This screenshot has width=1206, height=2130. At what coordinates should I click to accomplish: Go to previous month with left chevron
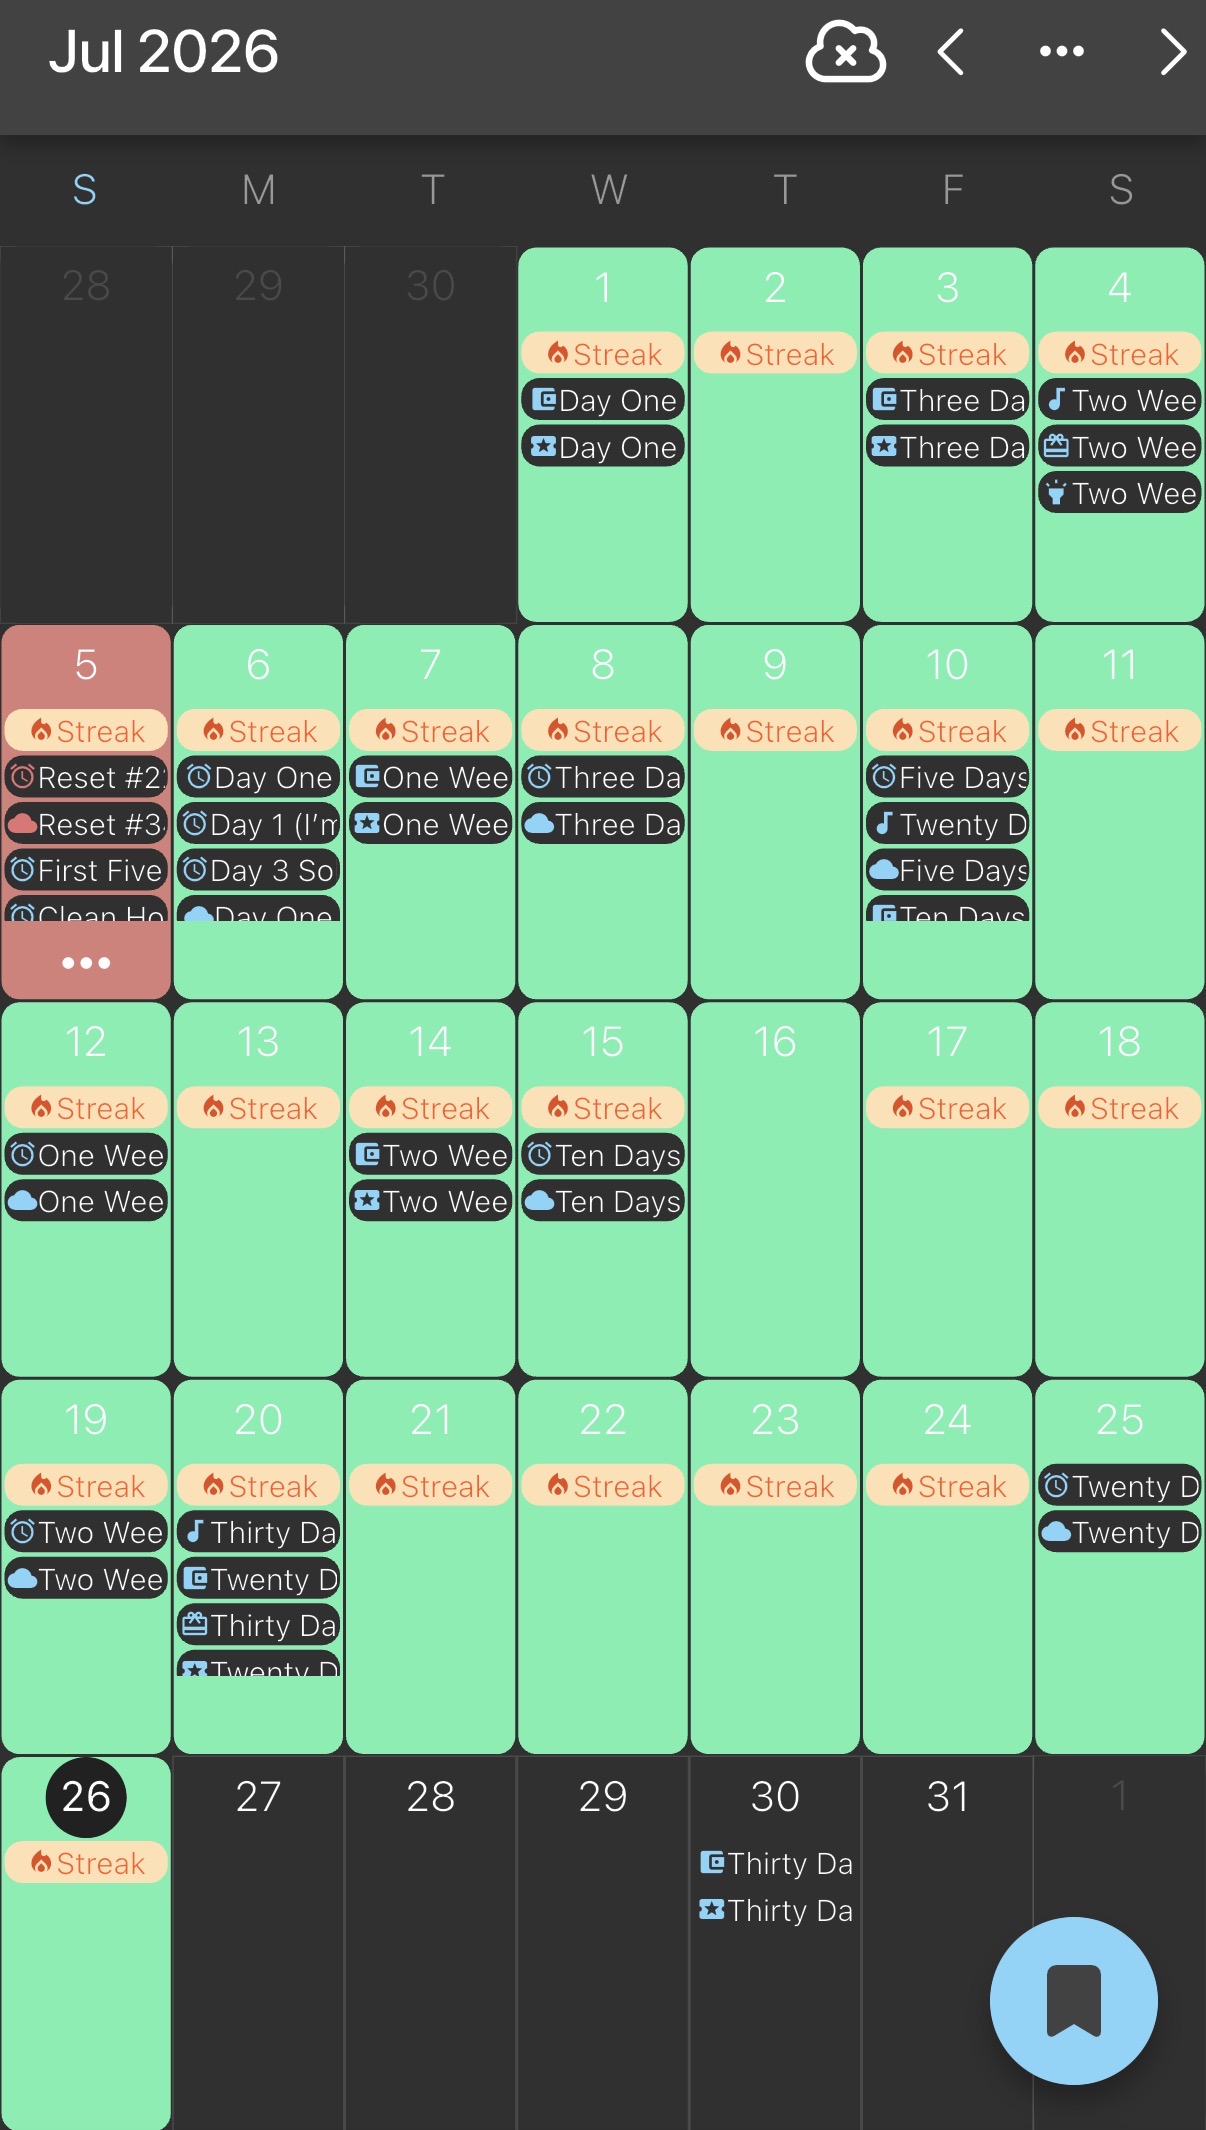coord(951,52)
